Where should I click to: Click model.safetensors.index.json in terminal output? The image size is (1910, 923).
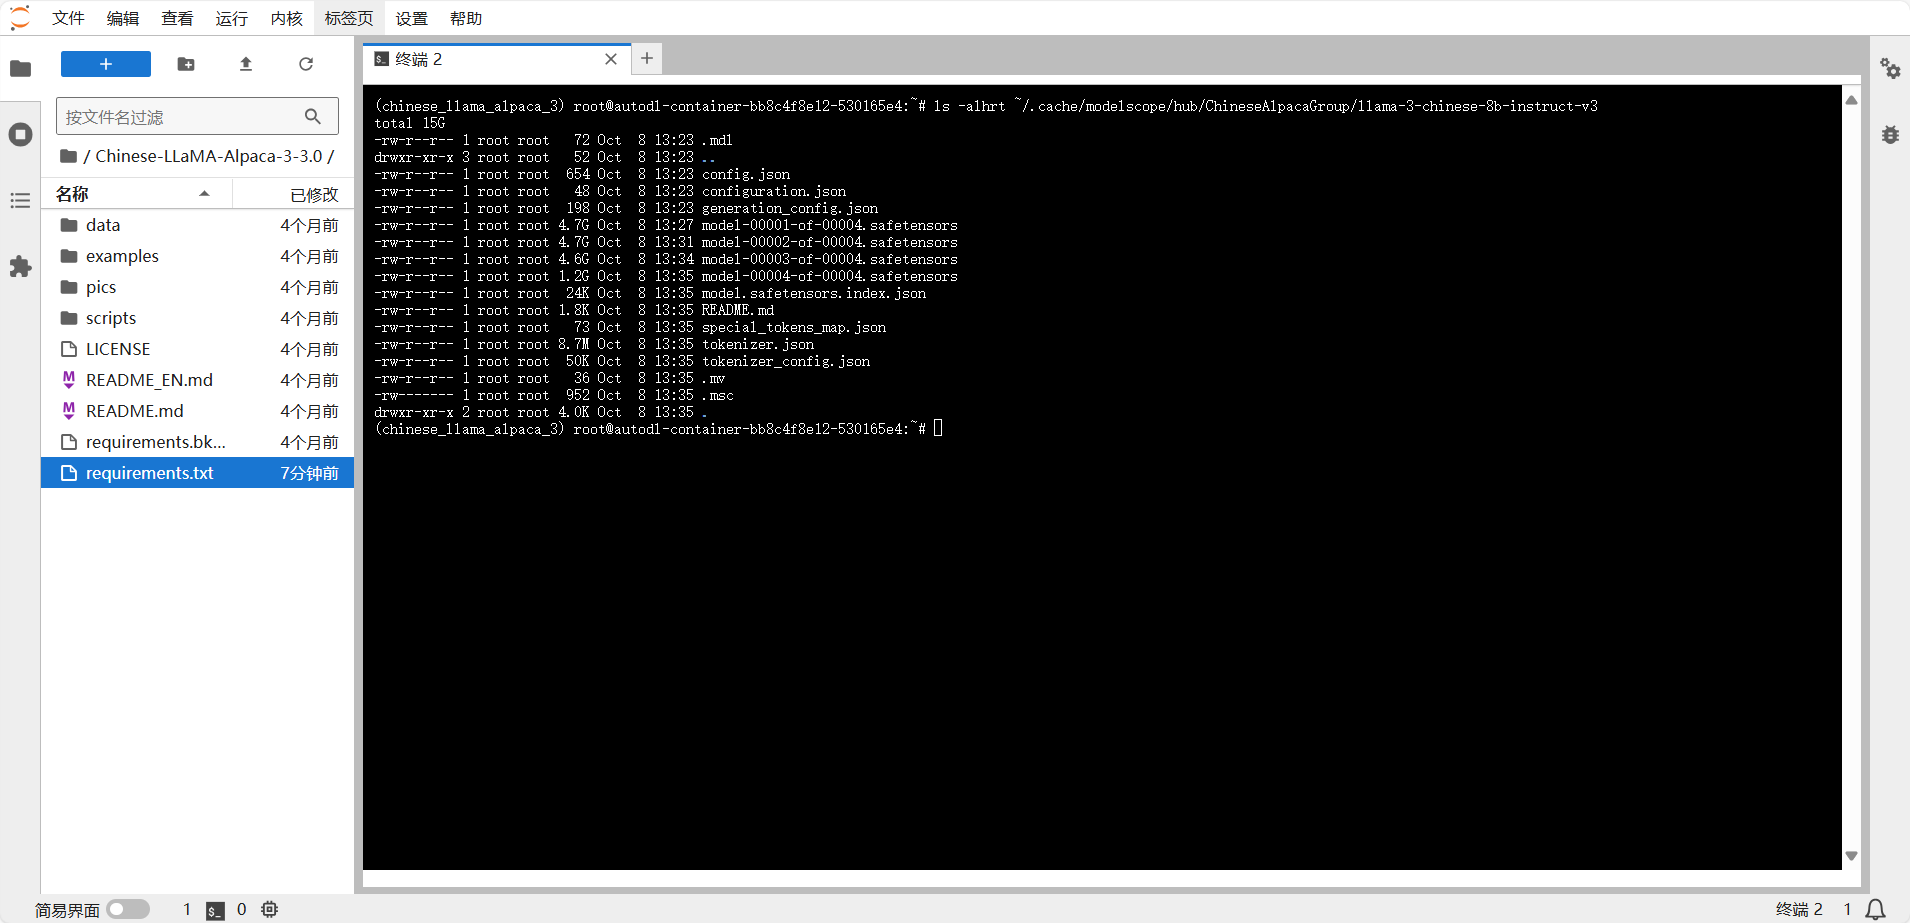814,293
